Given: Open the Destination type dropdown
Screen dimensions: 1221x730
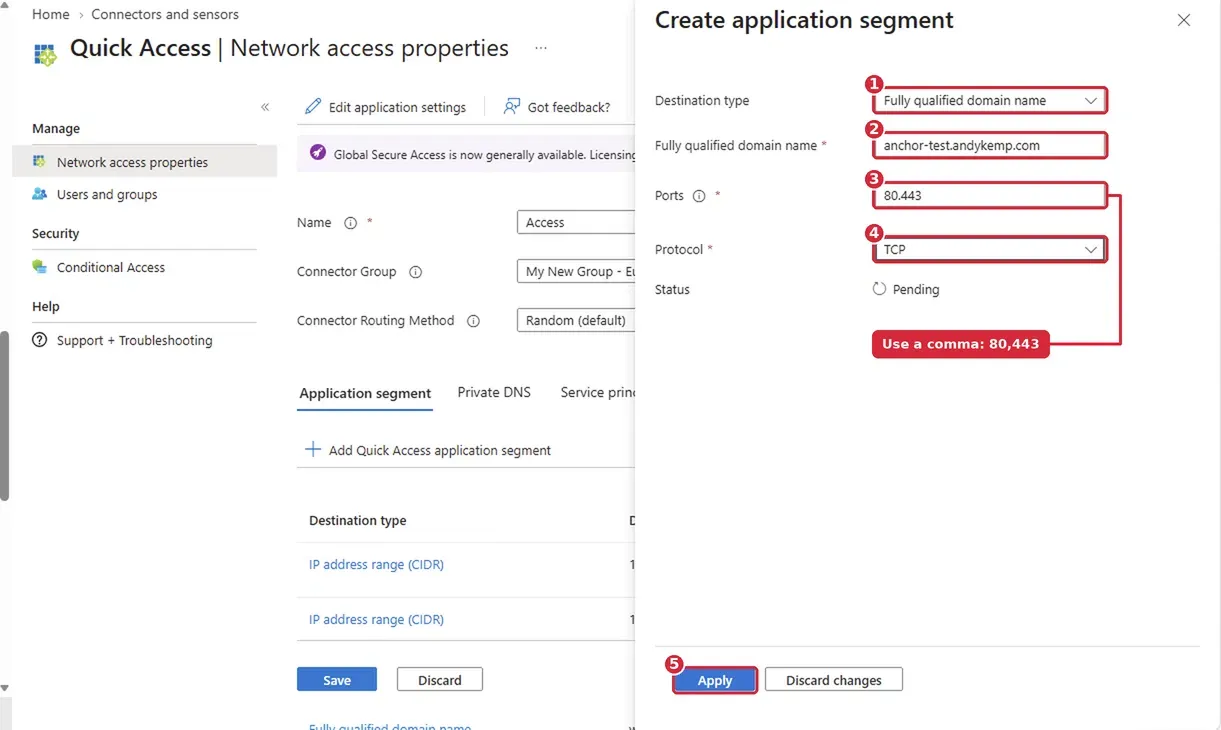Looking at the screenshot, I should [989, 100].
